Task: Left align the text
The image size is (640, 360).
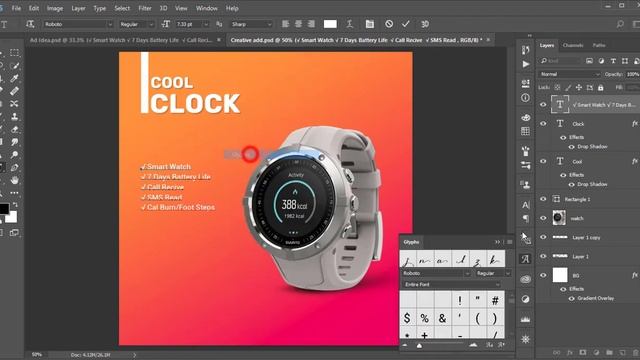Action: pos(285,24)
